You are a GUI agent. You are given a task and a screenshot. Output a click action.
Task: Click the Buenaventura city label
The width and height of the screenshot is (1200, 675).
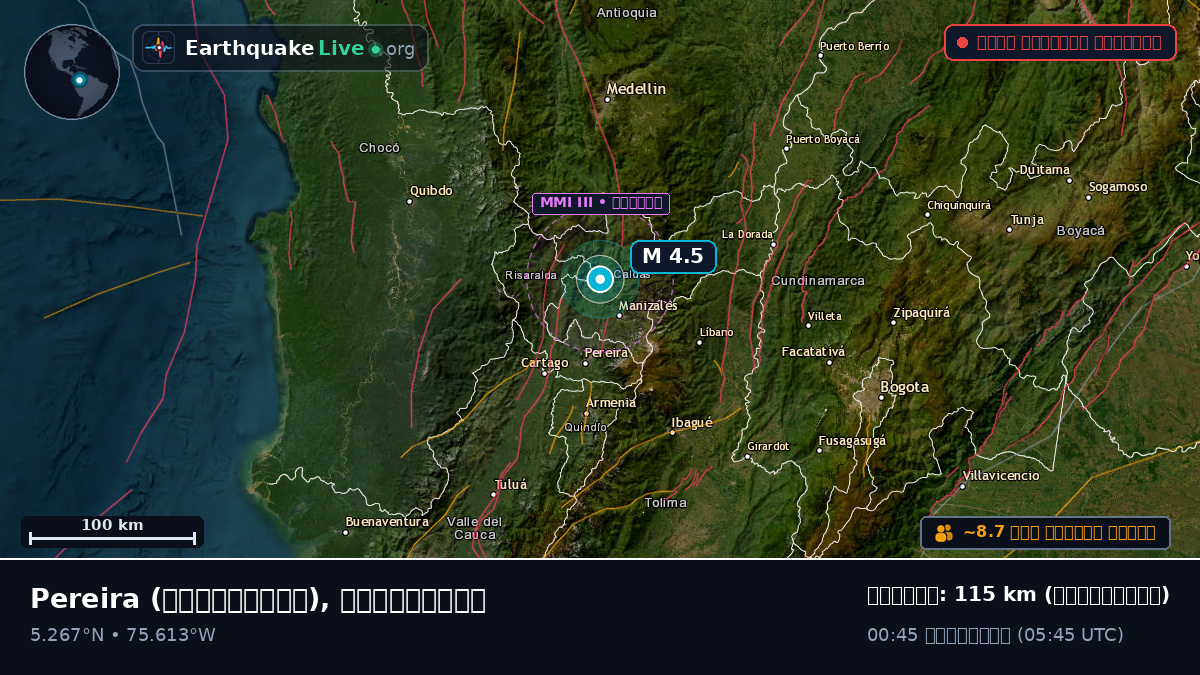pyautogui.click(x=387, y=522)
